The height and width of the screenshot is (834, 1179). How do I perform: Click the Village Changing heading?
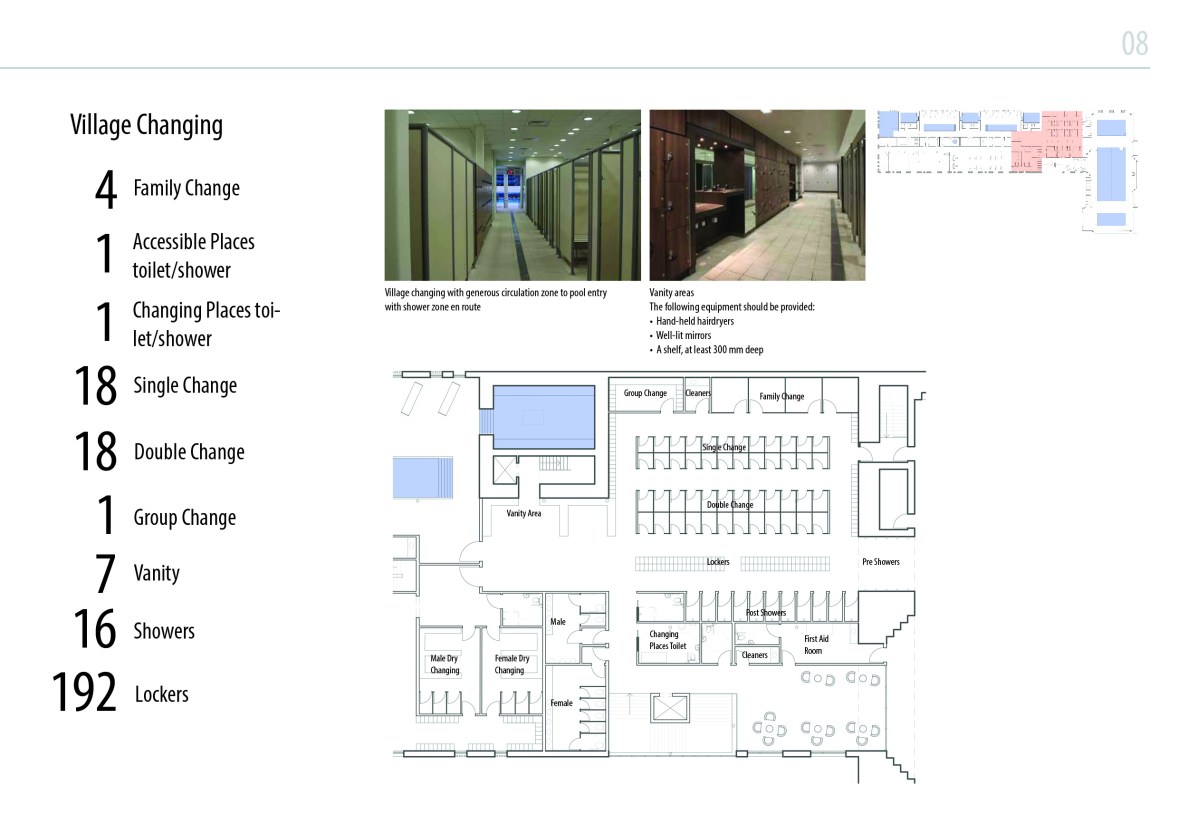point(146,125)
